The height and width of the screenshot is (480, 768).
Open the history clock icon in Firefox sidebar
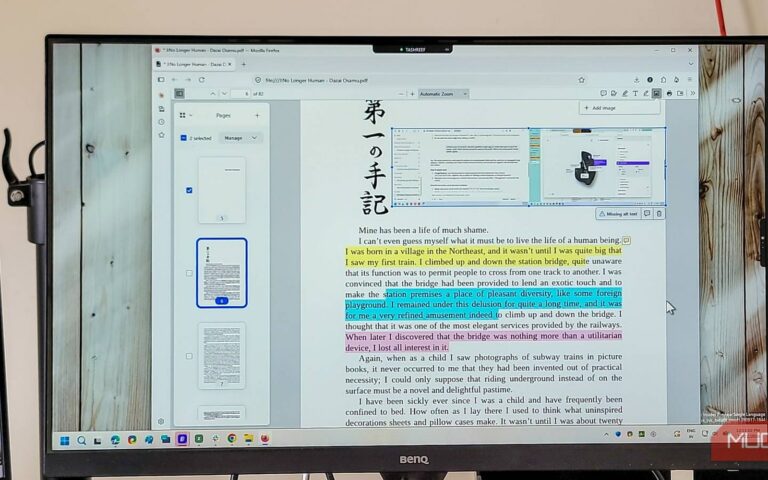pos(162,121)
